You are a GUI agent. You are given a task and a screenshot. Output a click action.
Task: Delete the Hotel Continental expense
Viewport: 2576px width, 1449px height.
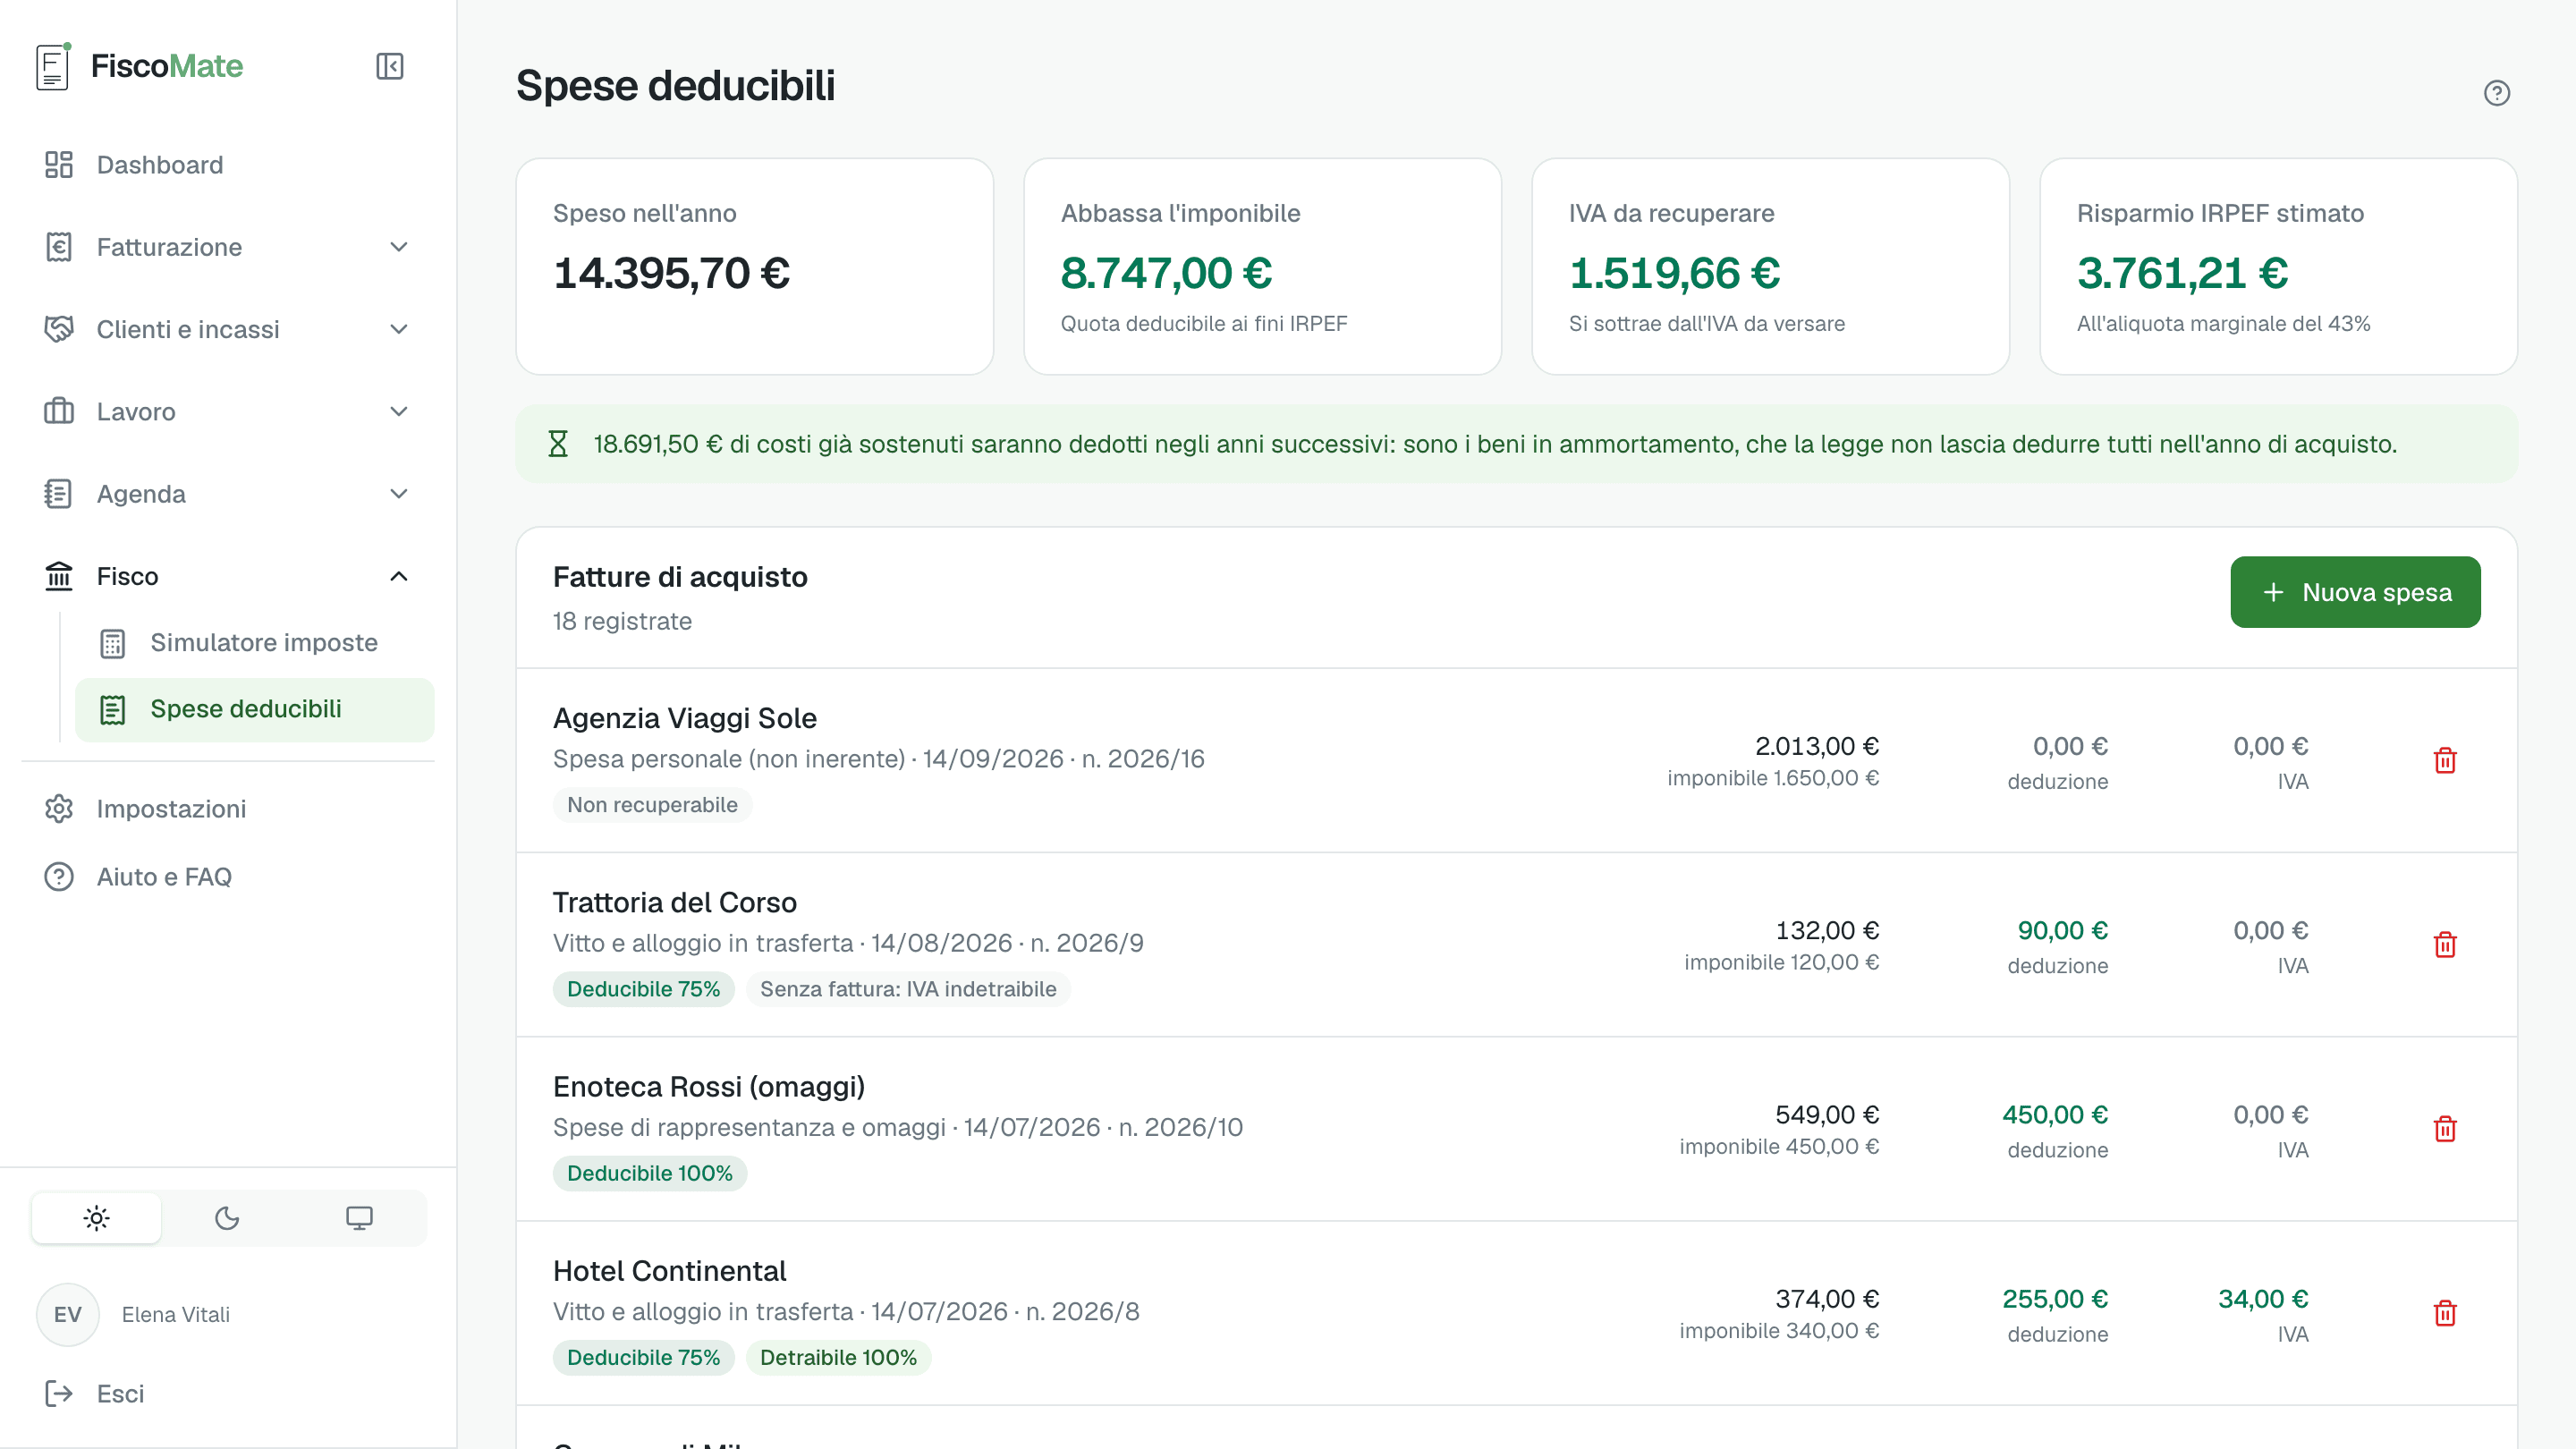point(2445,1313)
